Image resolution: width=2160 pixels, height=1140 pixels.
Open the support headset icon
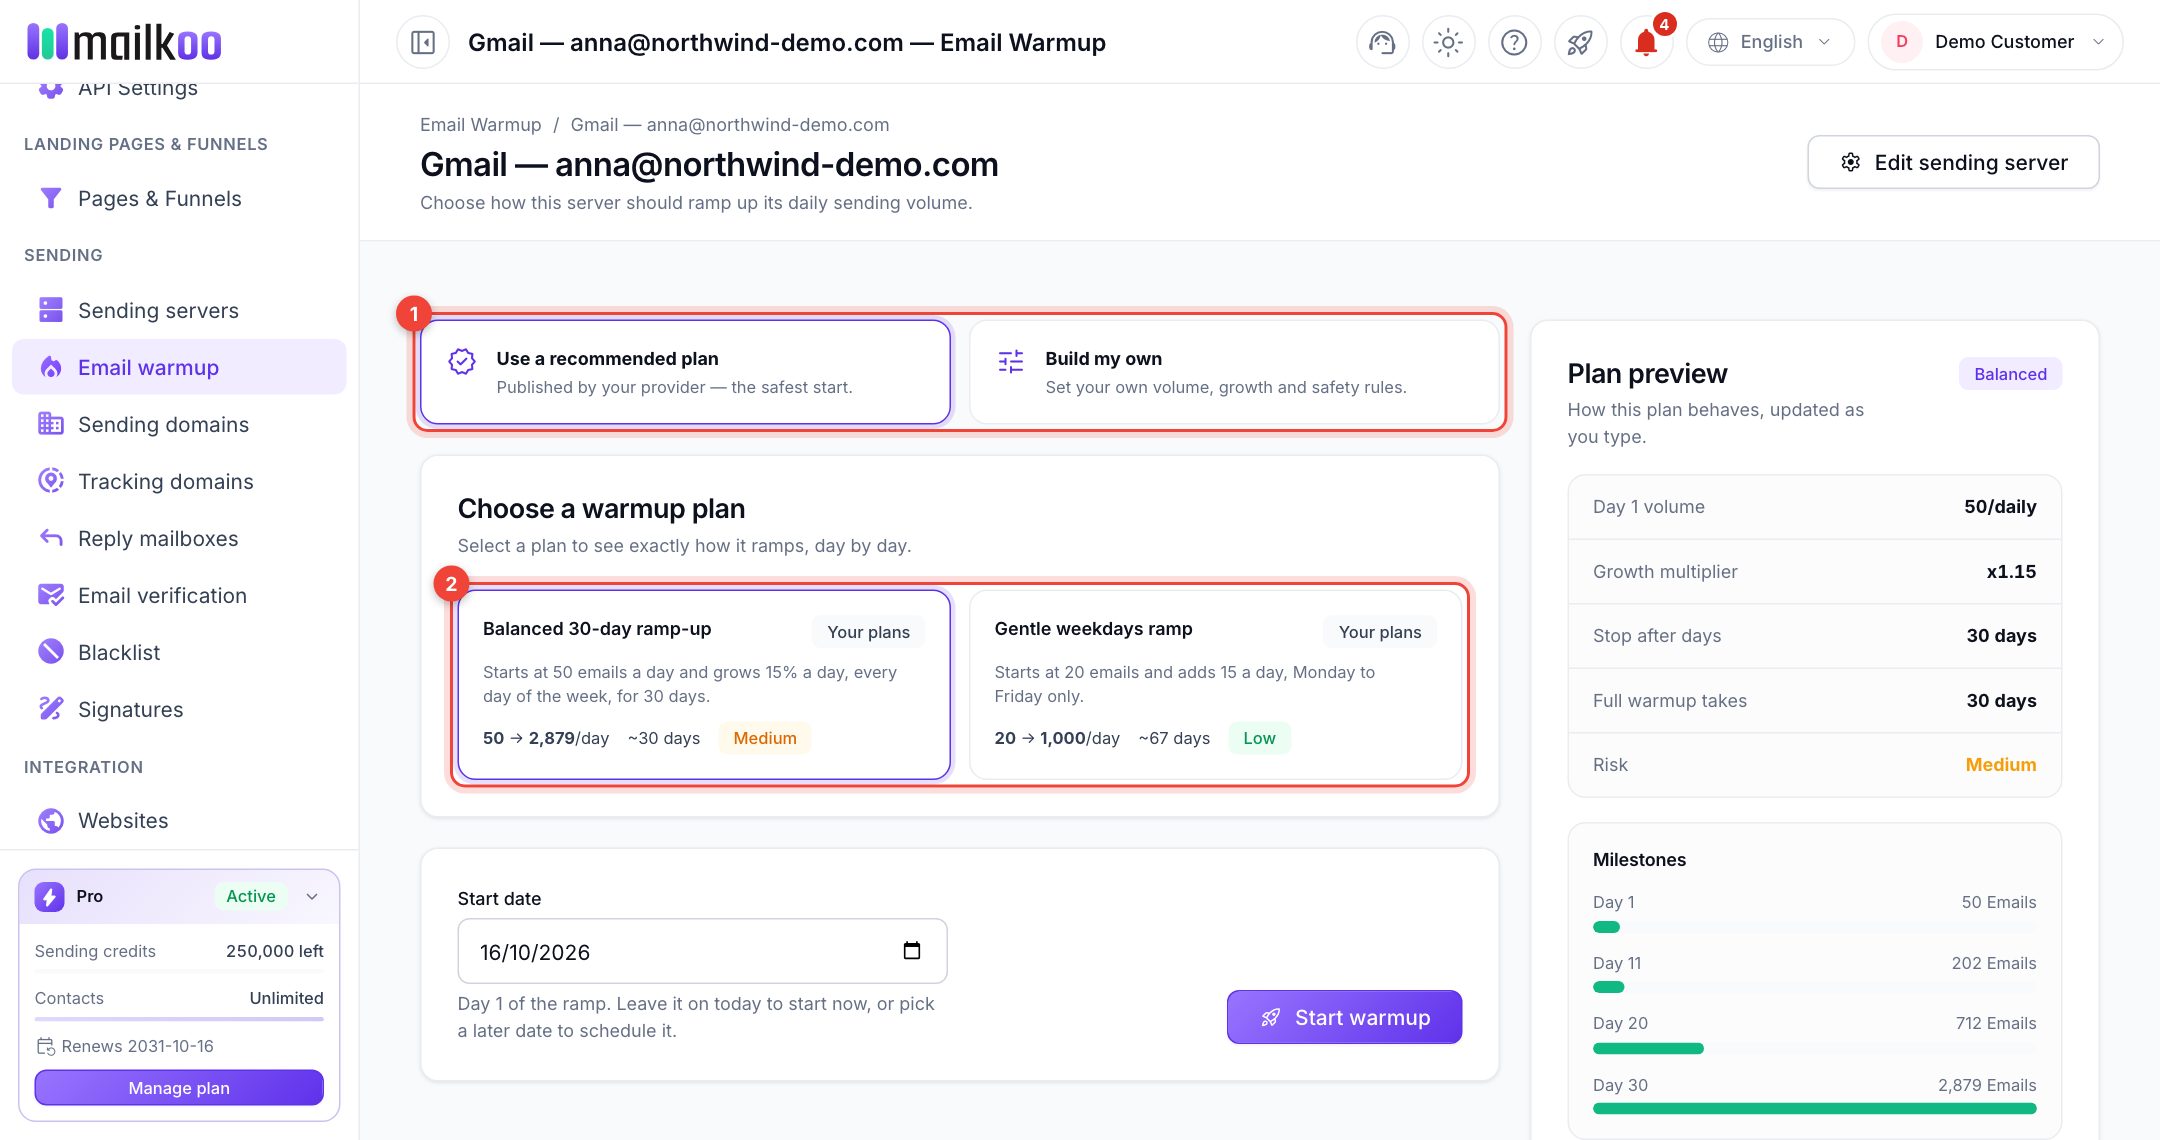tap(1382, 42)
